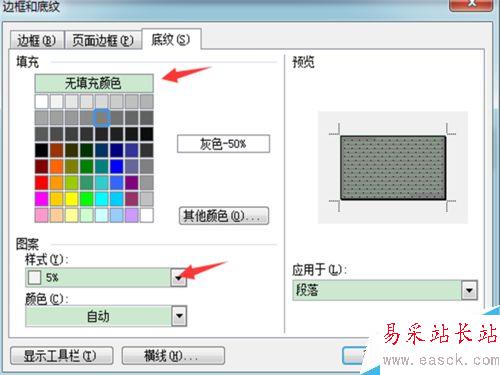This screenshot has height=375, width=500.
Task: Pick the indigo fill swatch
Action: coord(131,150)
